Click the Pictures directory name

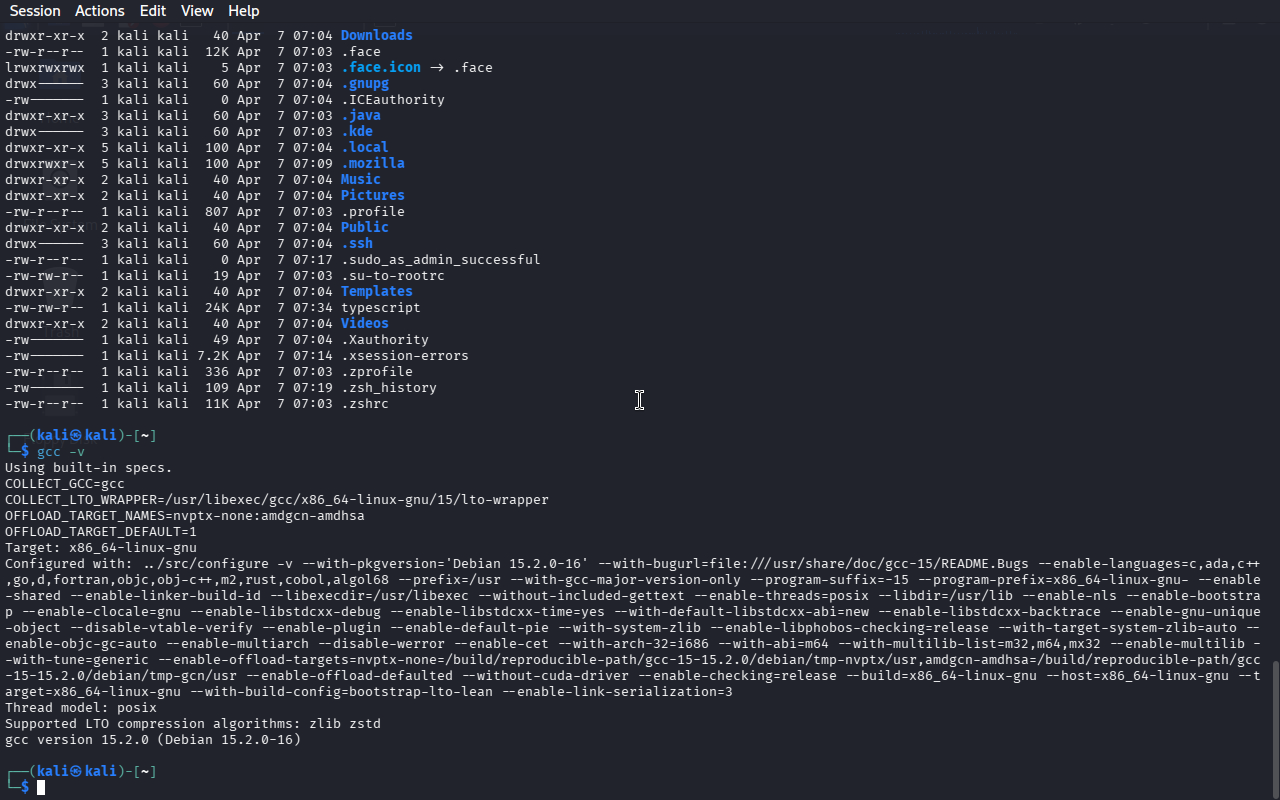pyautogui.click(x=372, y=195)
